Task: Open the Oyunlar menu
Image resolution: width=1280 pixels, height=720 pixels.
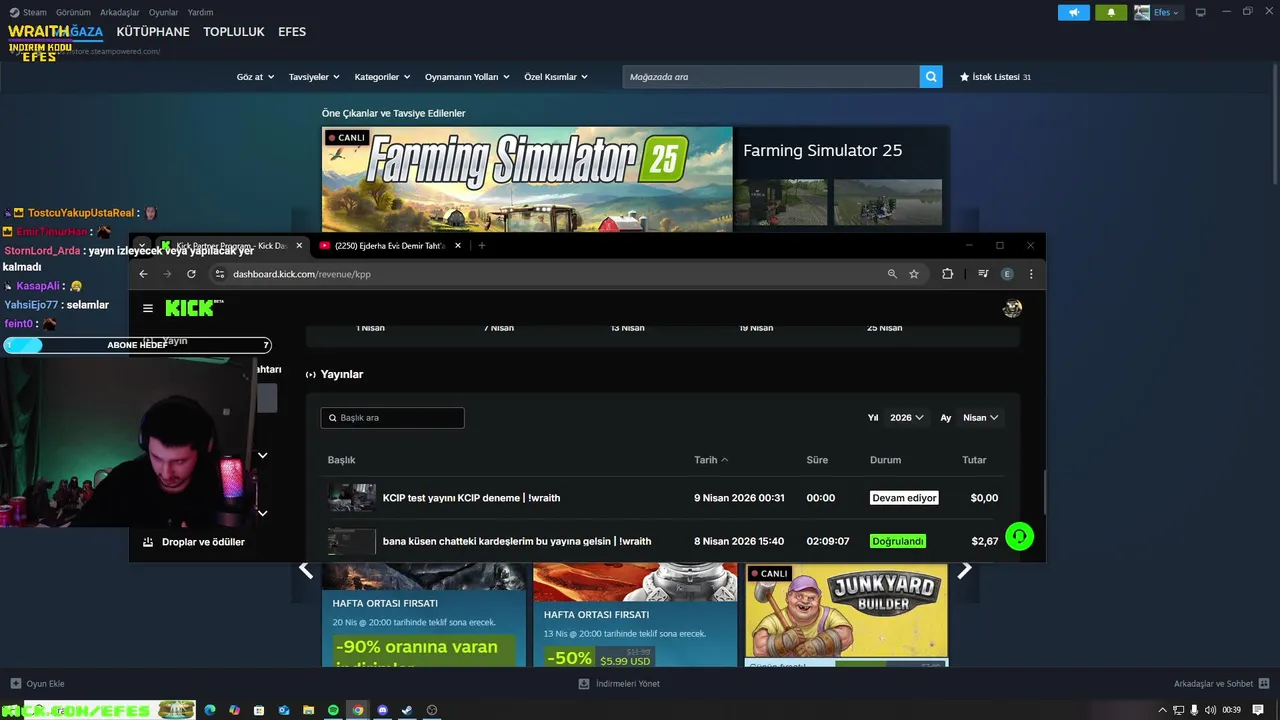Action: click(x=163, y=13)
